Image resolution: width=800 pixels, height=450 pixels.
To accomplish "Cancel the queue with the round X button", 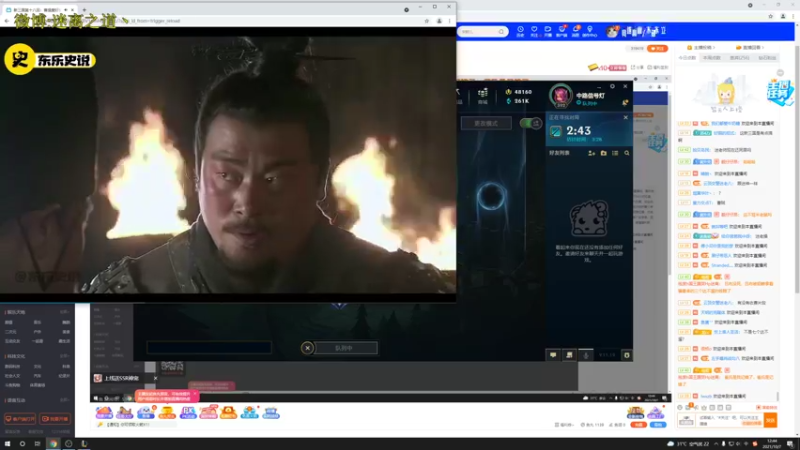I will (x=307, y=348).
